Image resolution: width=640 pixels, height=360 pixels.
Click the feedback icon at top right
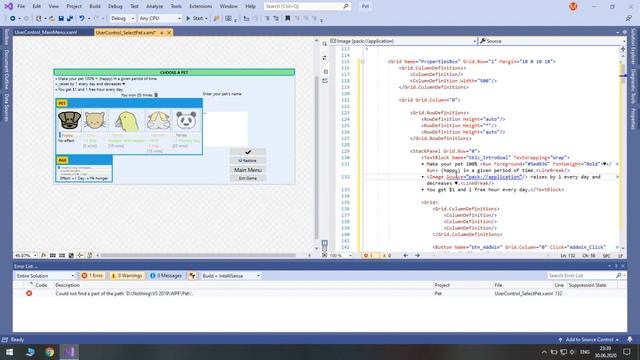point(629,18)
